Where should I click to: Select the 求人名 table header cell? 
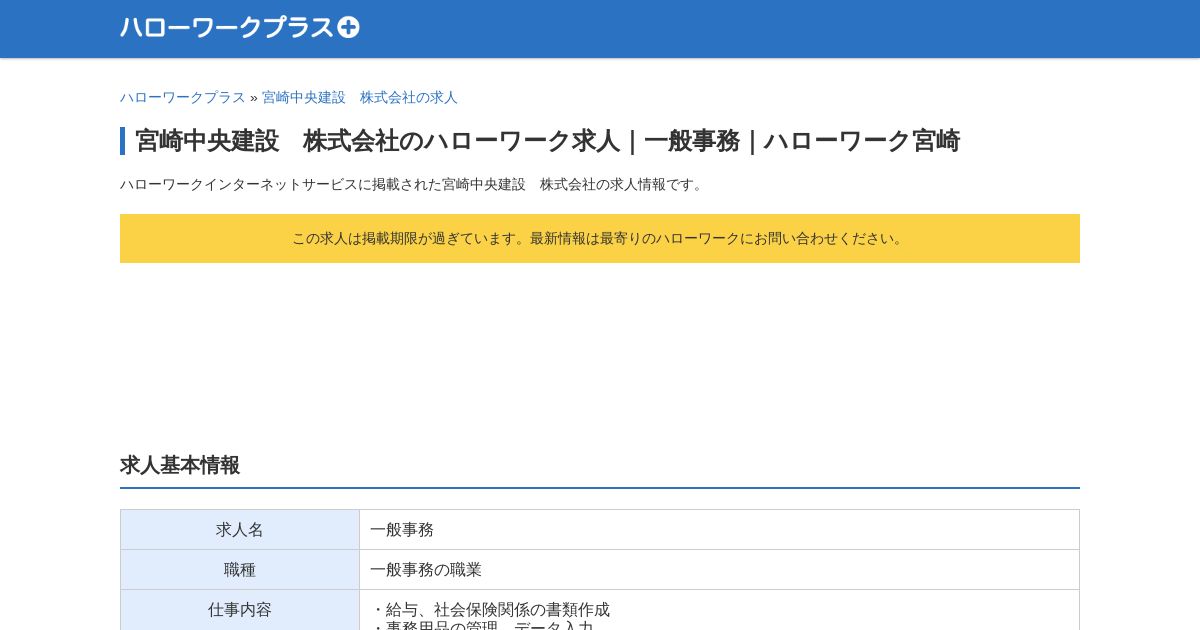pyautogui.click(x=240, y=530)
